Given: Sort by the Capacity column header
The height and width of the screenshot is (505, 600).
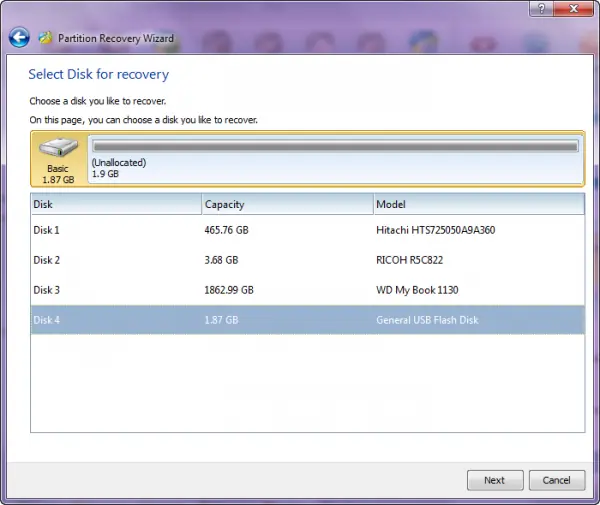Looking at the screenshot, I should tap(287, 204).
